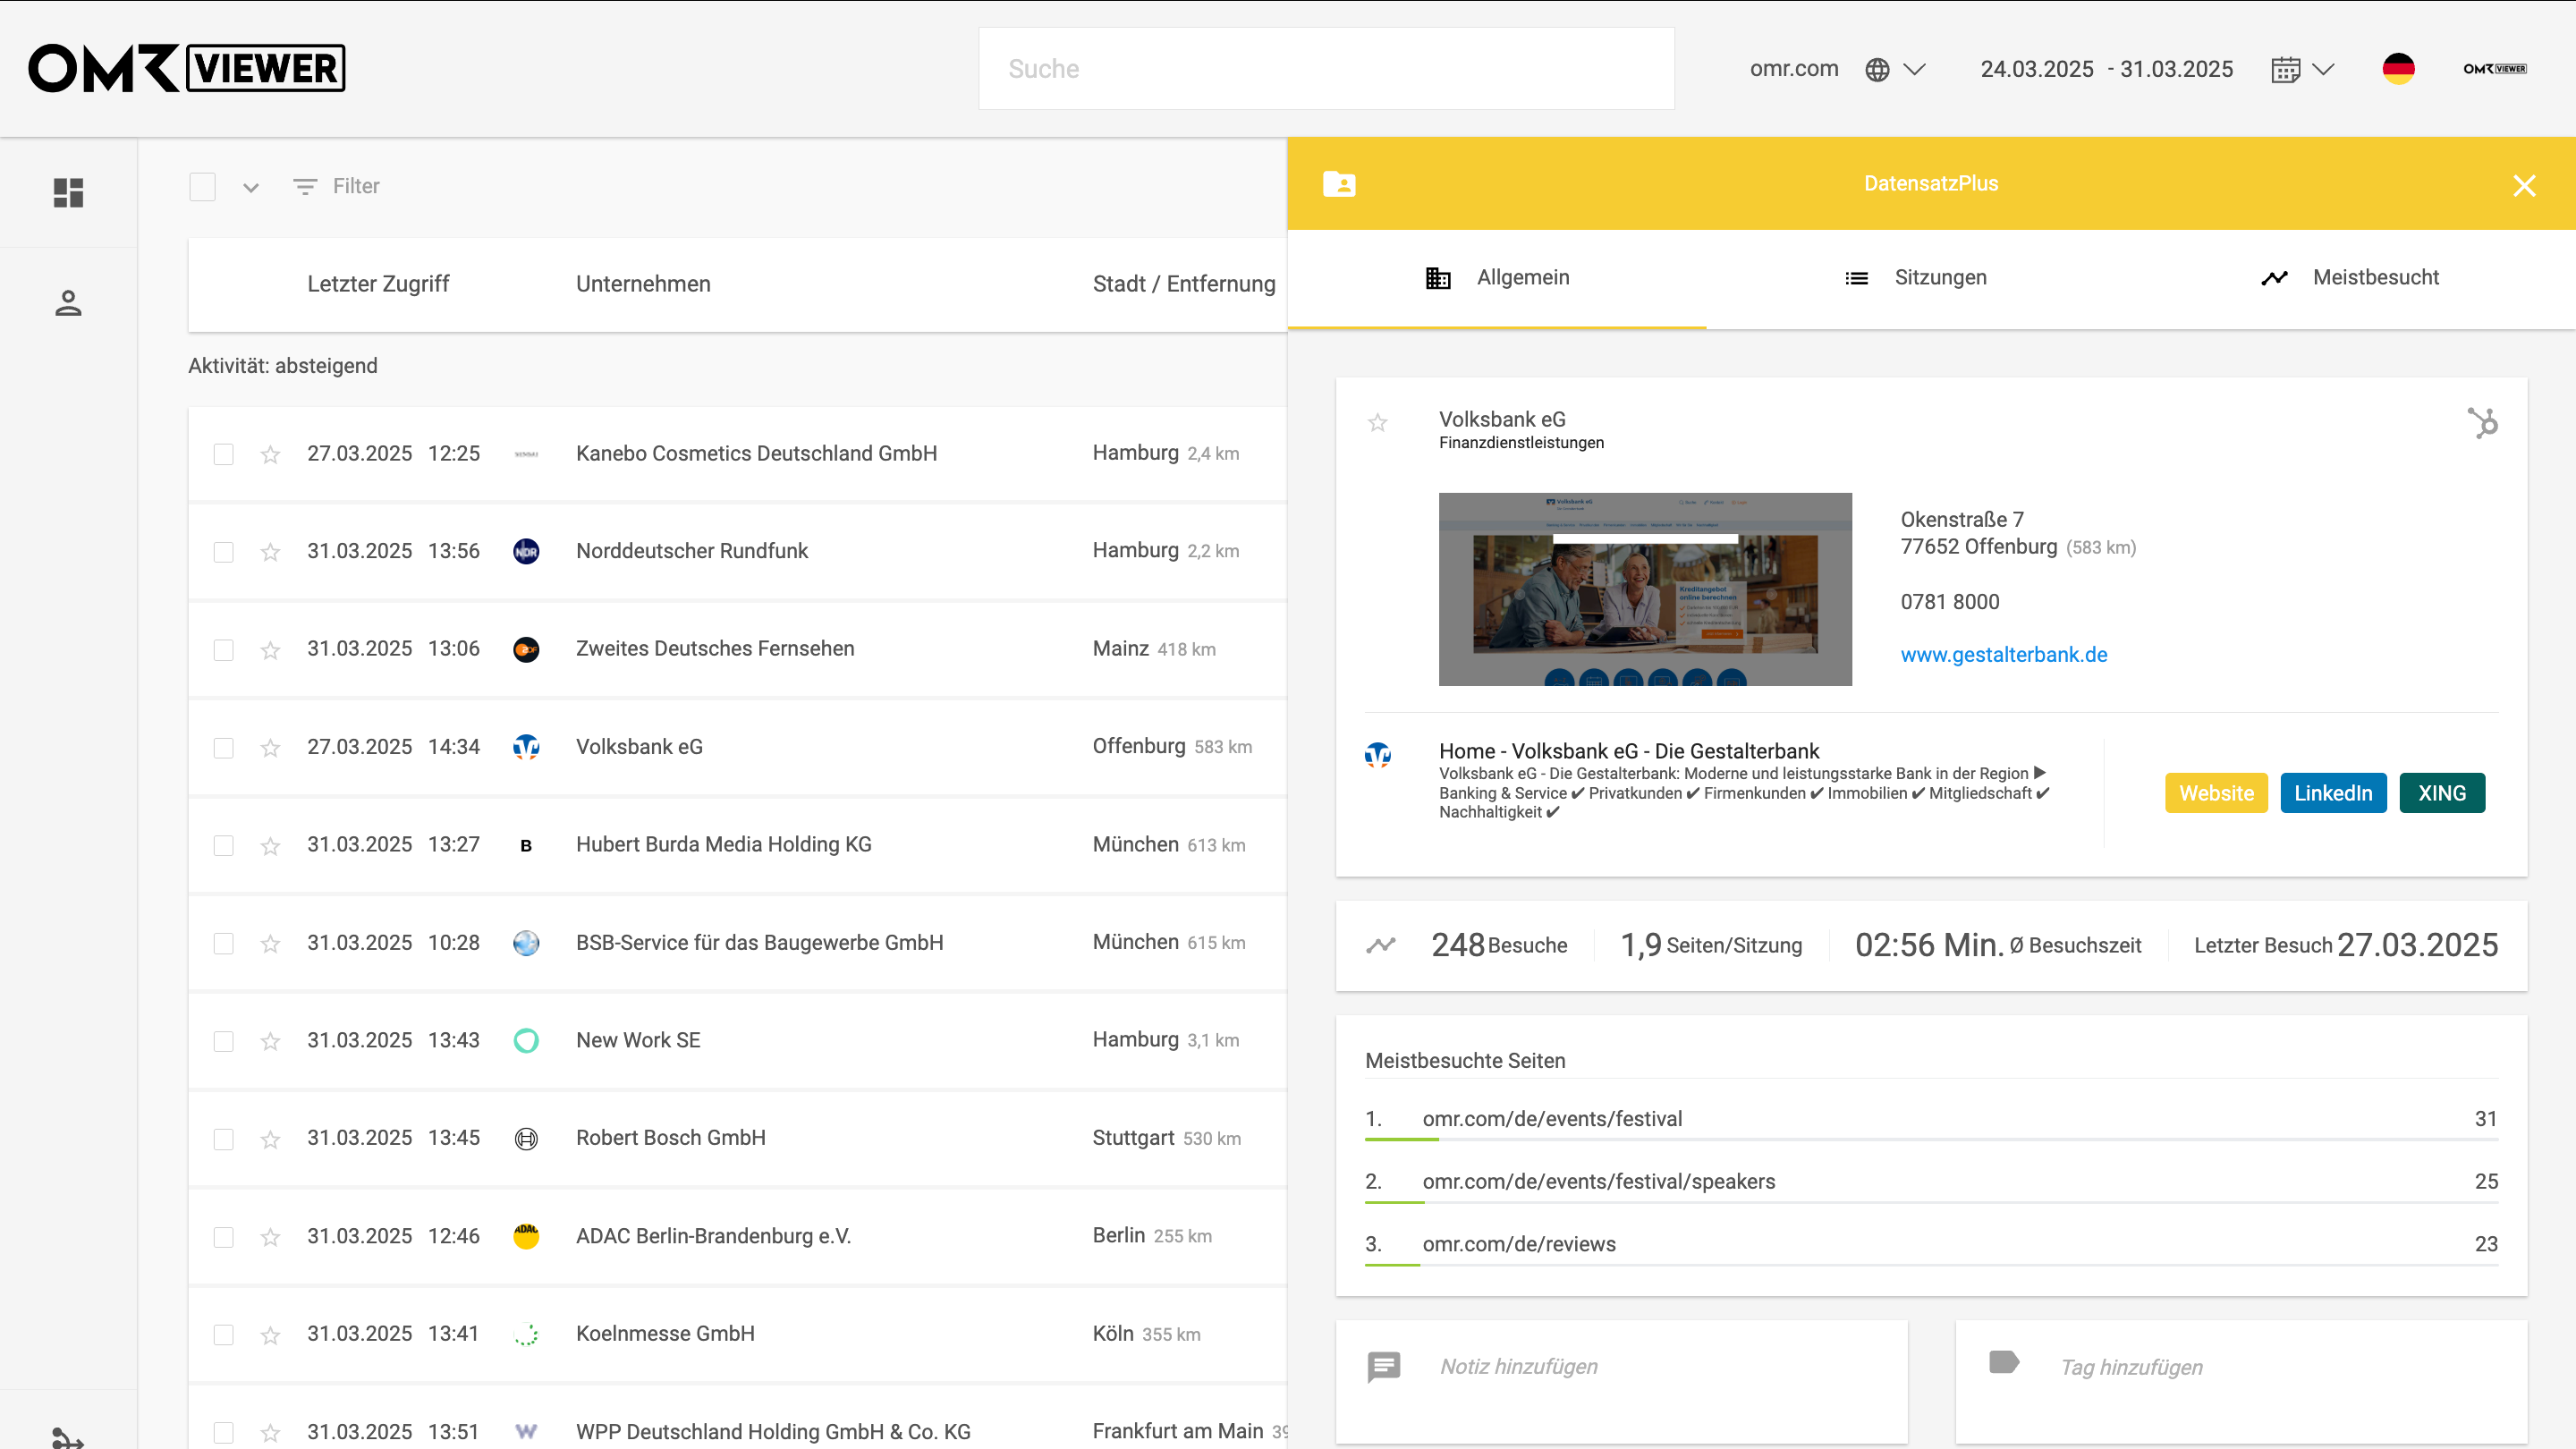Click the Suche search field

(1326, 69)
